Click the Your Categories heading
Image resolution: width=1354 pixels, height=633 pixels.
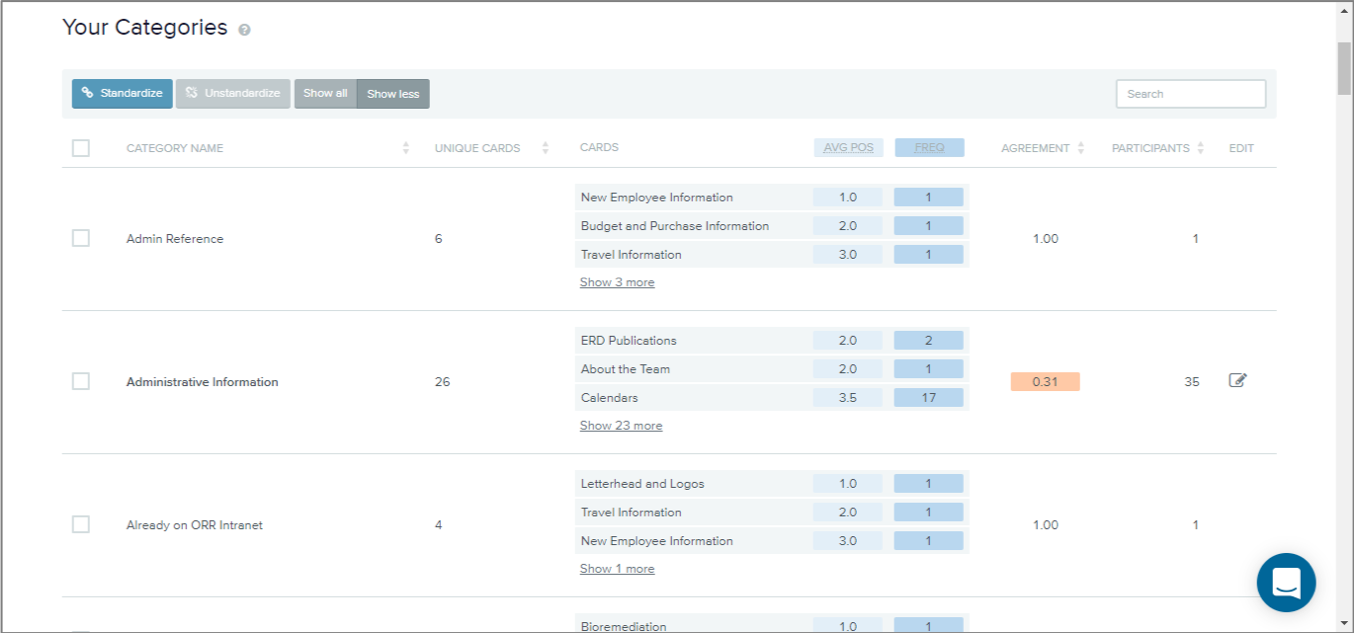coord(145,27)
